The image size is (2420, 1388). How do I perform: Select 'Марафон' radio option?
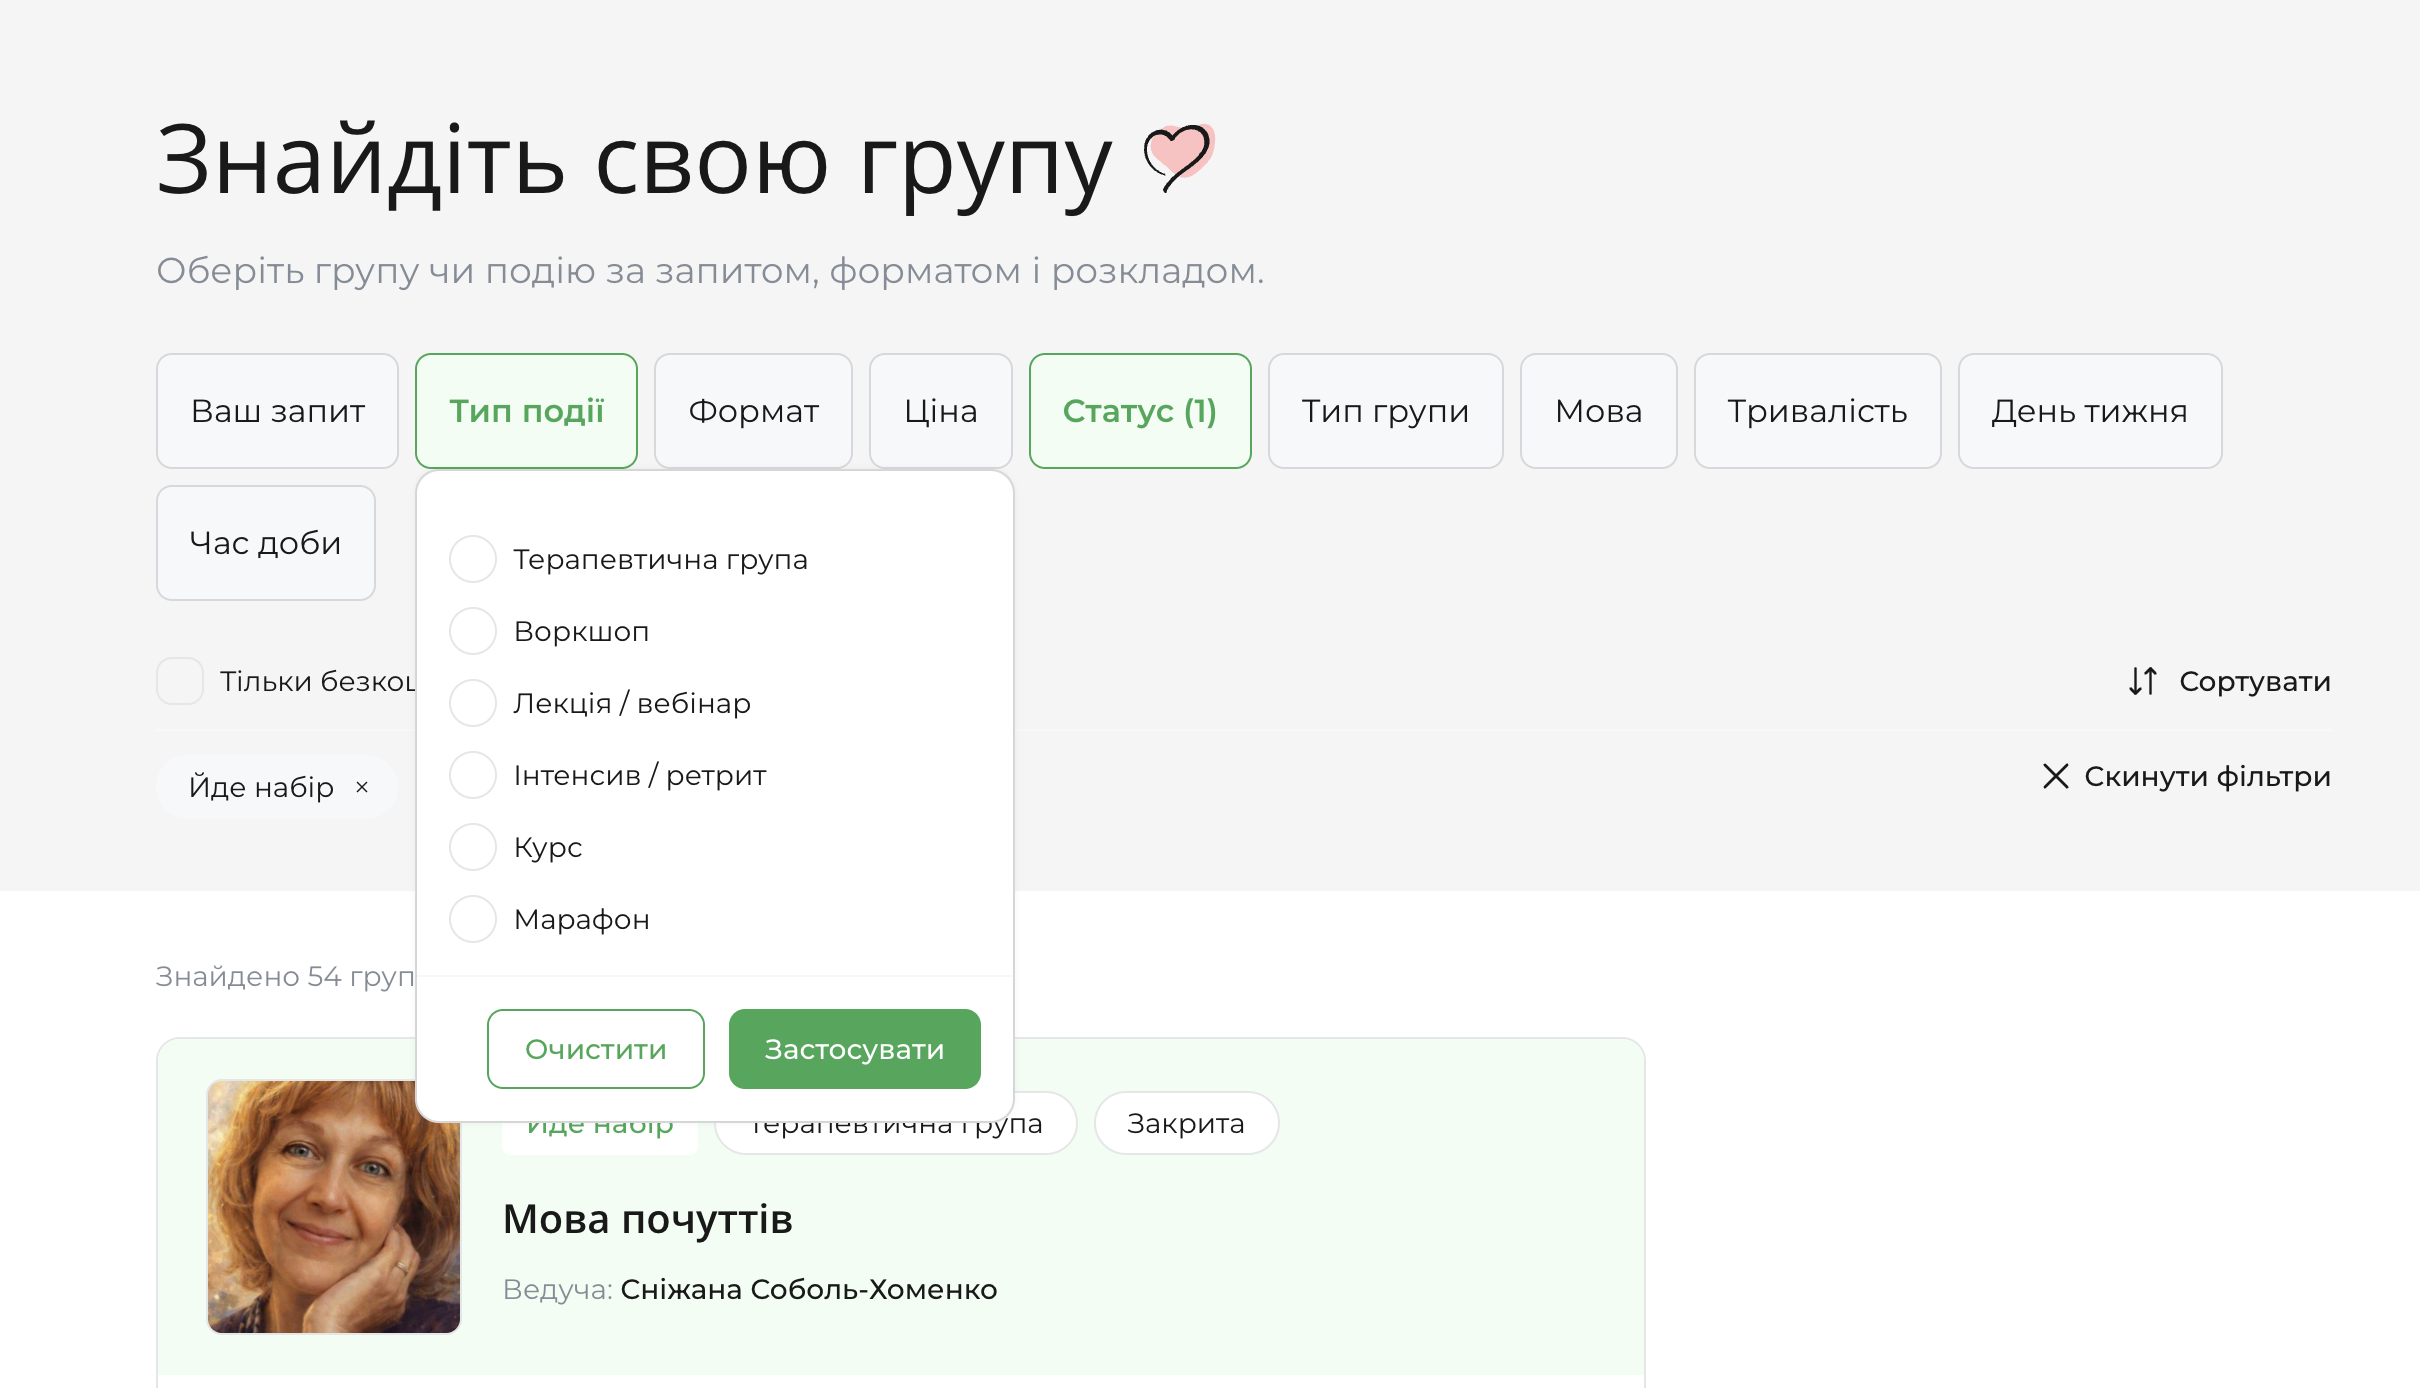click(473, 919)
